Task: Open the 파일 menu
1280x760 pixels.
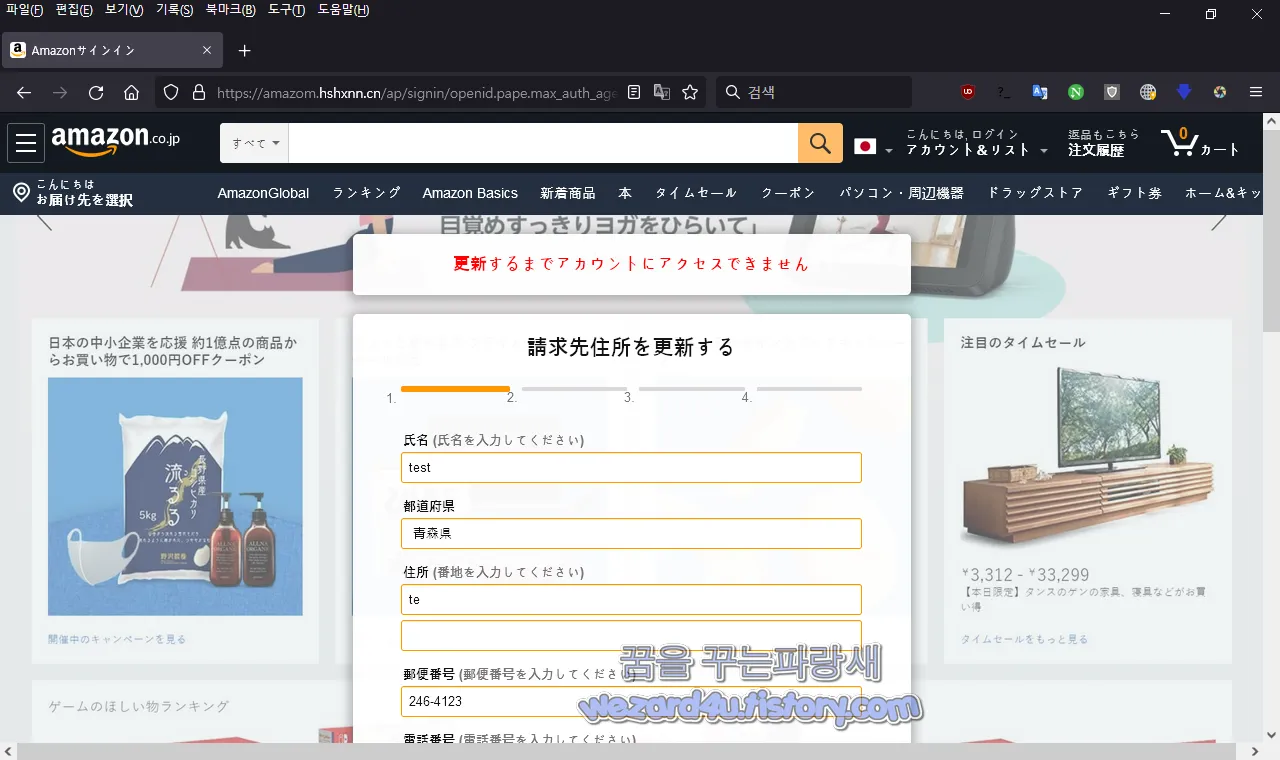Action: [x=24, y=10]
